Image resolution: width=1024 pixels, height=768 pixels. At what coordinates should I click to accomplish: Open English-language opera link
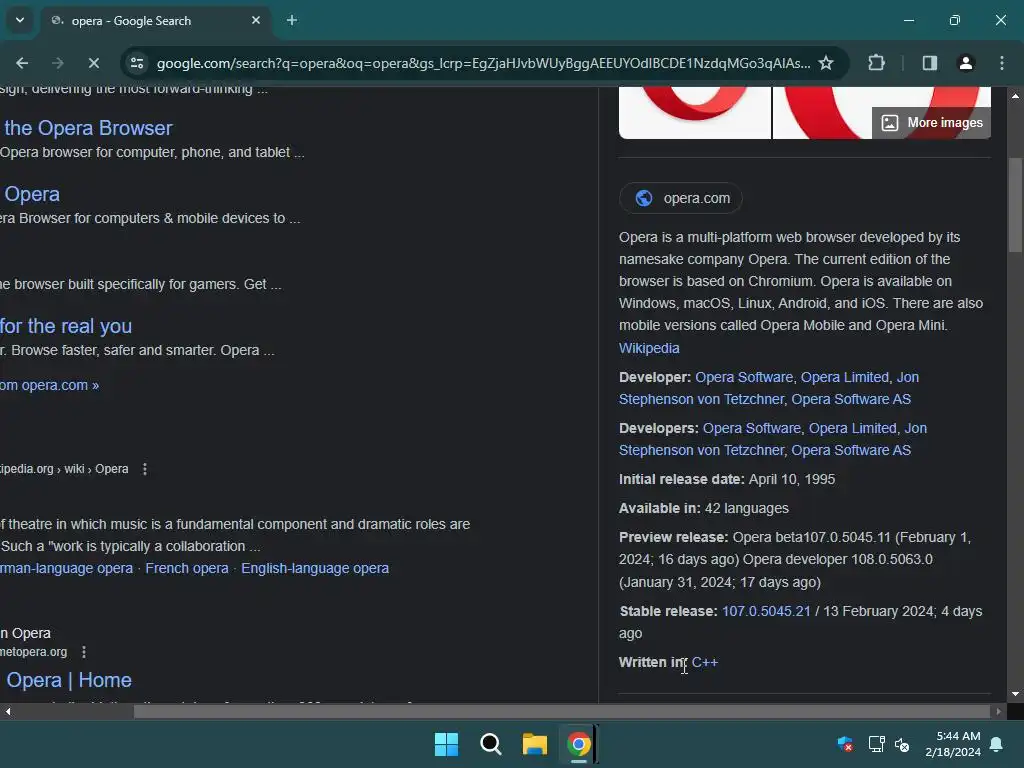(315, 568)
